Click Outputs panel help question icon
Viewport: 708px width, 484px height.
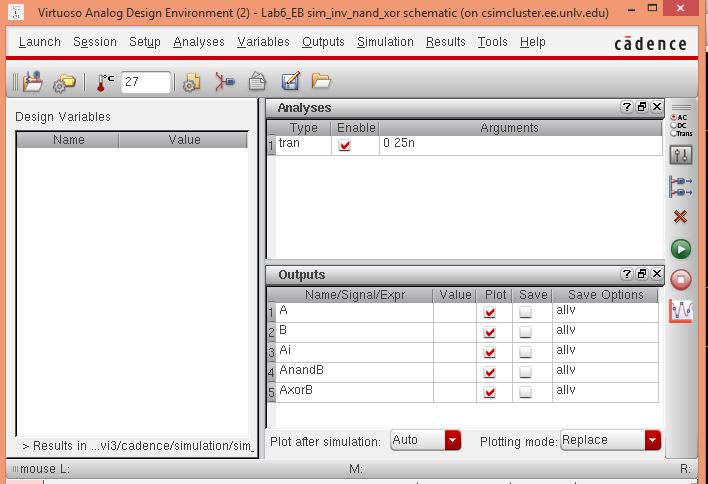pos(627,274)
